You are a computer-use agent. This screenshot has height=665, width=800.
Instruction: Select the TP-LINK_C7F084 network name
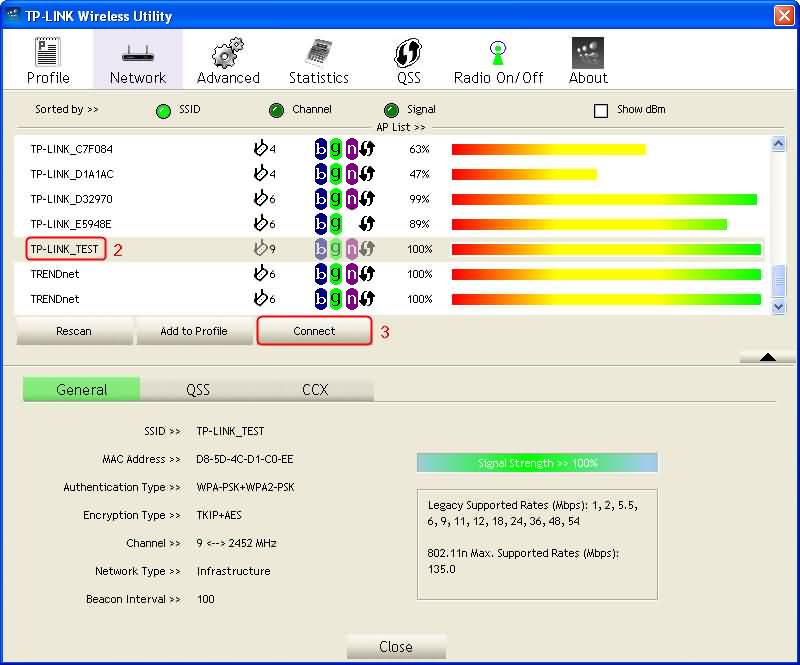[x=71, y=149]
